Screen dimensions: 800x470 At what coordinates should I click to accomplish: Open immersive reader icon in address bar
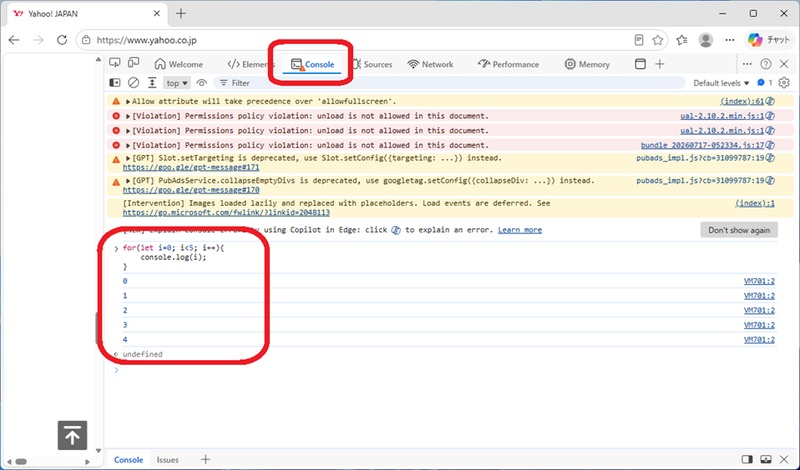(x=639, y=40)
